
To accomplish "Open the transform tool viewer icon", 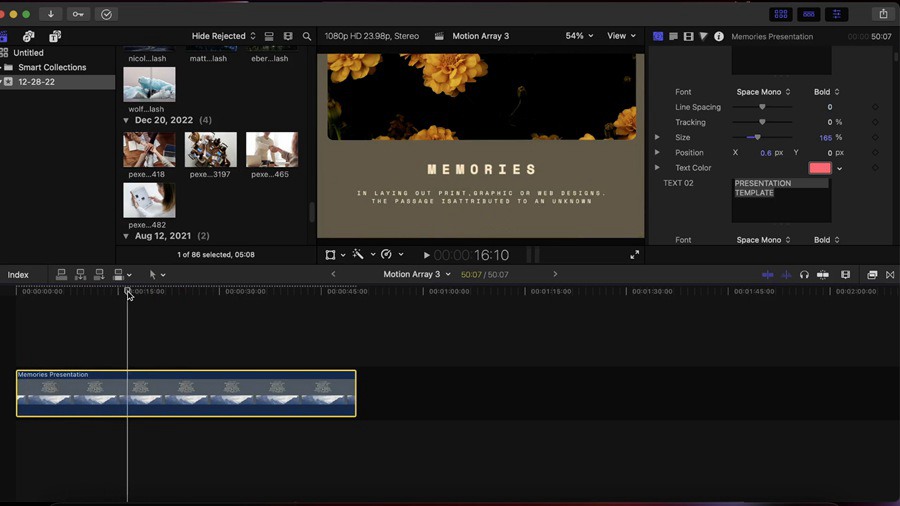I will coord(330,255).
